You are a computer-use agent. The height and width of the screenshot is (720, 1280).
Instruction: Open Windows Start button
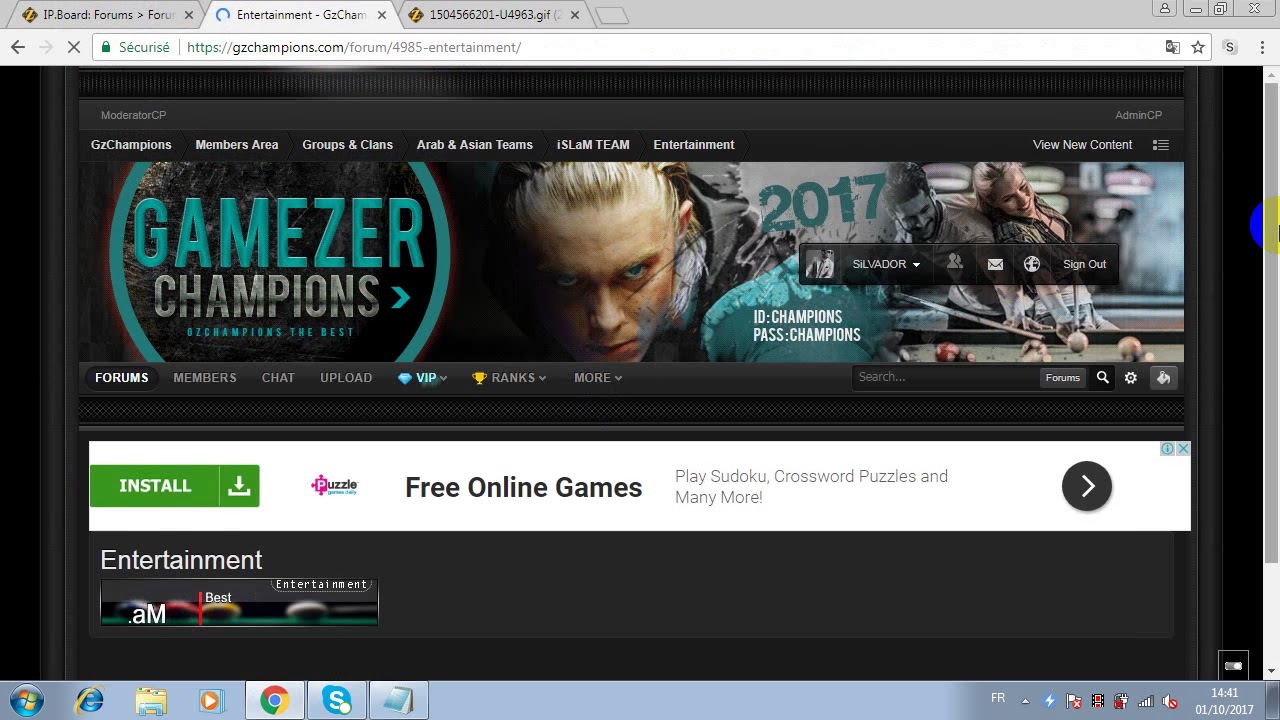(27, 700)
